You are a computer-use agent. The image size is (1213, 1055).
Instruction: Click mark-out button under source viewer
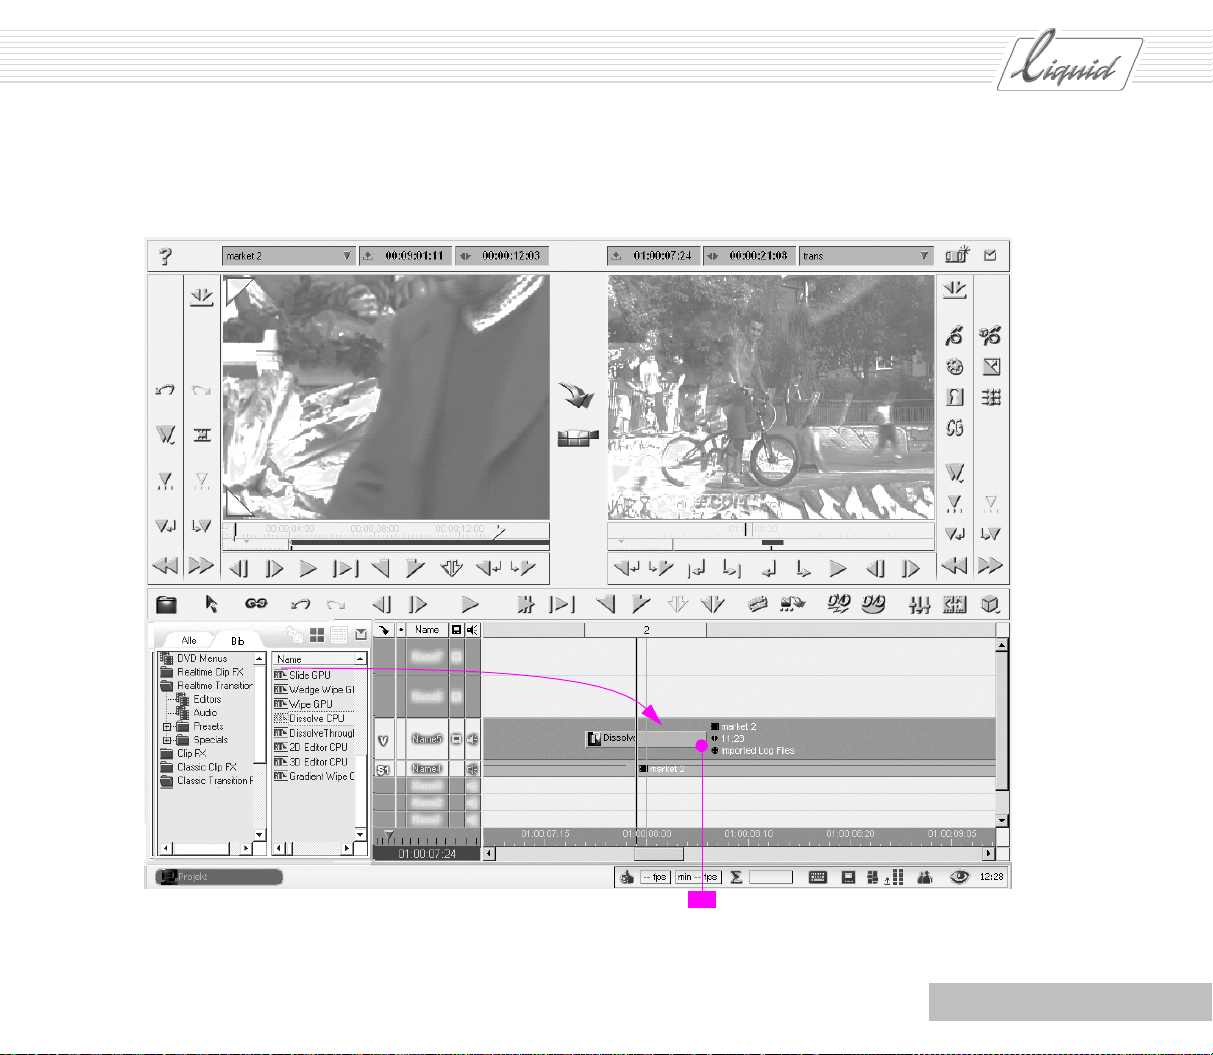pyautogui.click(x=415, y=568)
